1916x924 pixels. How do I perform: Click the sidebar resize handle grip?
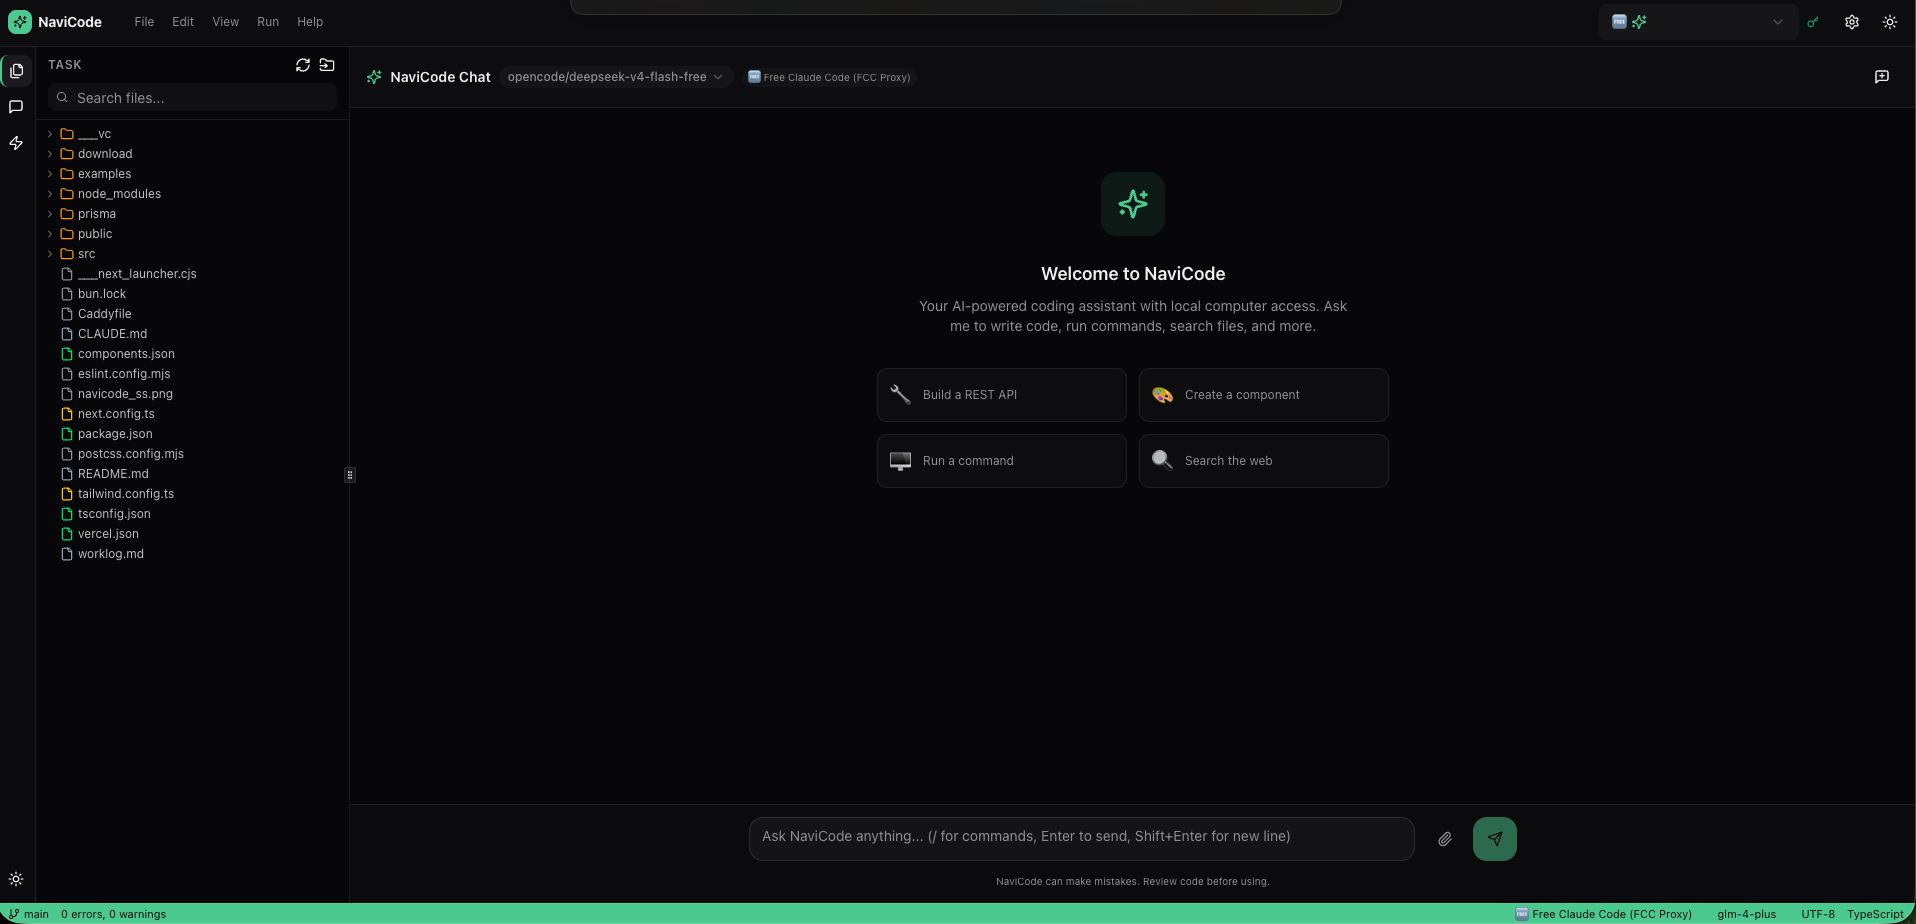coord(349,475)
